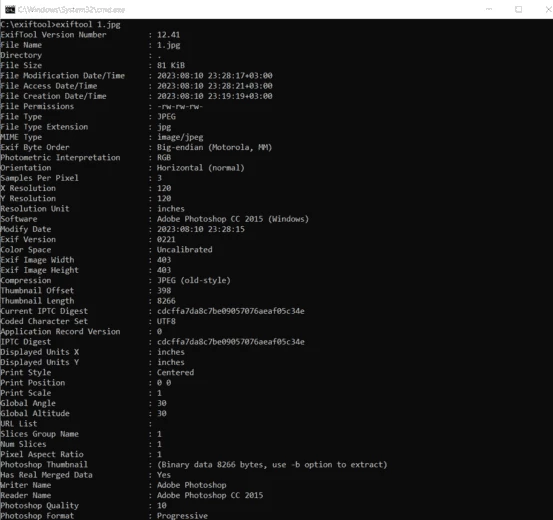Screen dimensions: 553x520
Task: Click the Thumbnail Length value 8266
Action: click(166, 301)
